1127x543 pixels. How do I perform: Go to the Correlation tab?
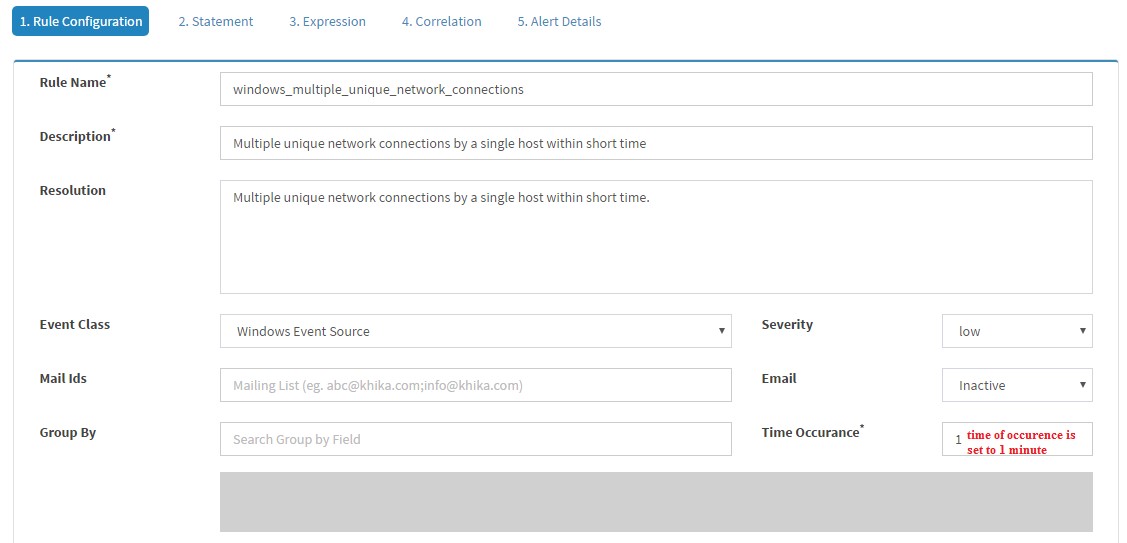(x=441, y=22)
